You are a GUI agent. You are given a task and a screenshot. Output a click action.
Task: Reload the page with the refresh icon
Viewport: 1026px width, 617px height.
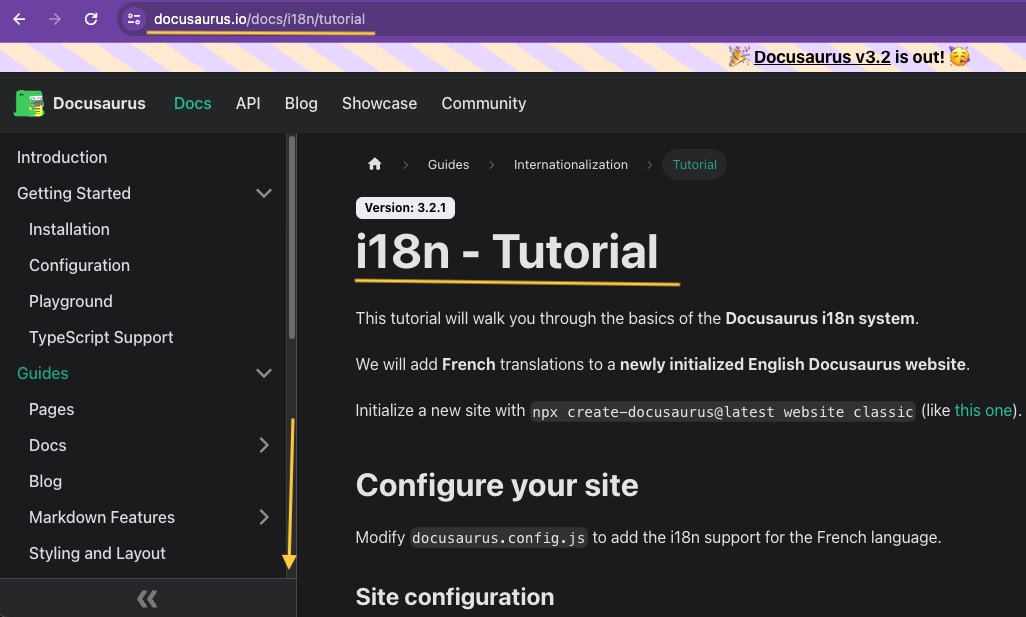coord(91,19)
